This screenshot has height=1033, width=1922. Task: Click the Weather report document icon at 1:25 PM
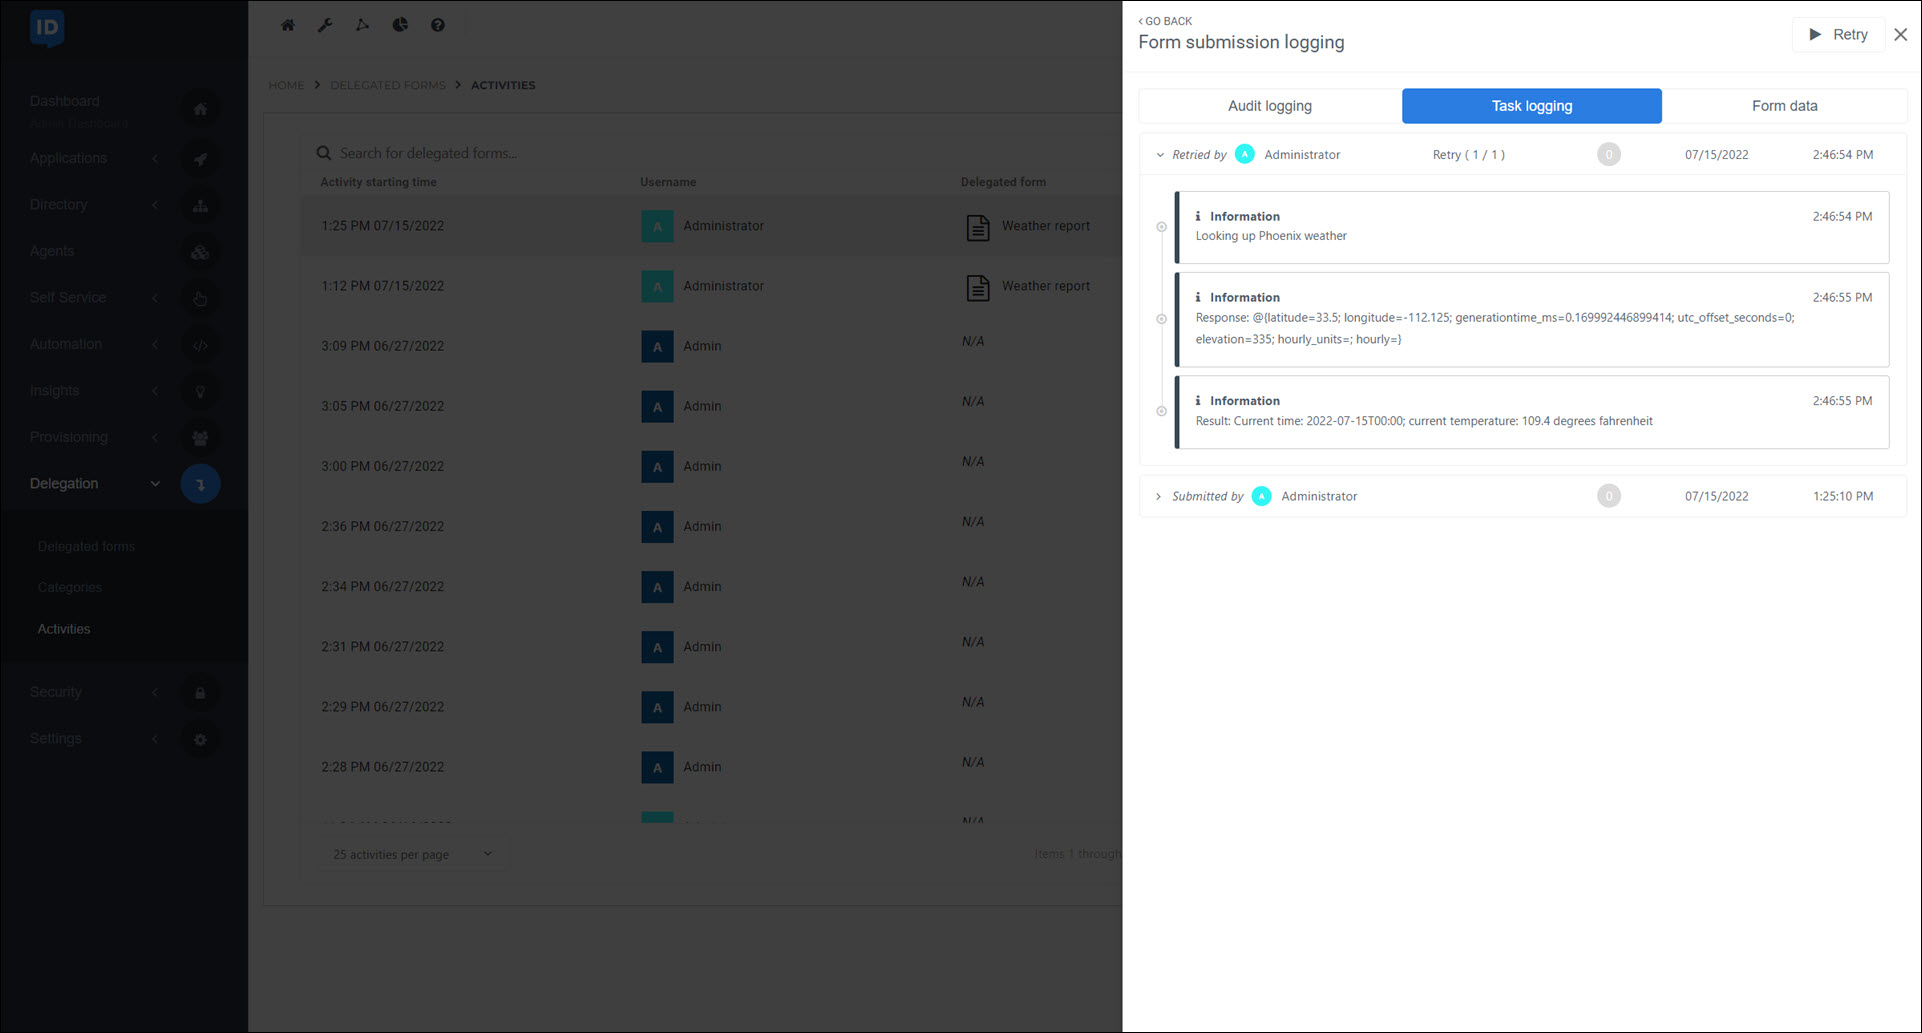coord(978,227)
